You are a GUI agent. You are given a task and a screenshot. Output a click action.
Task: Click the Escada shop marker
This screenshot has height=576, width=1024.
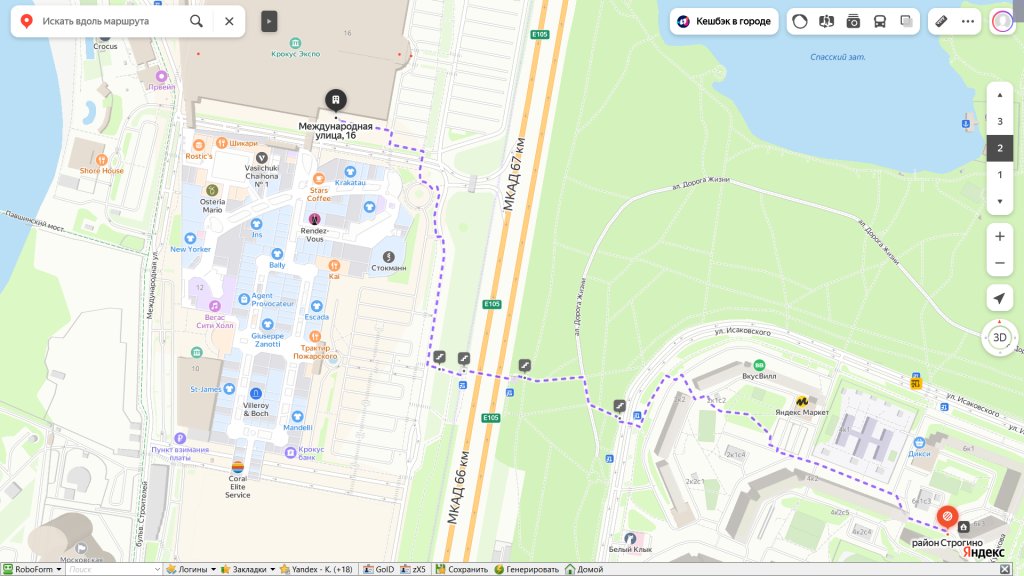click(x=317, y=306)
